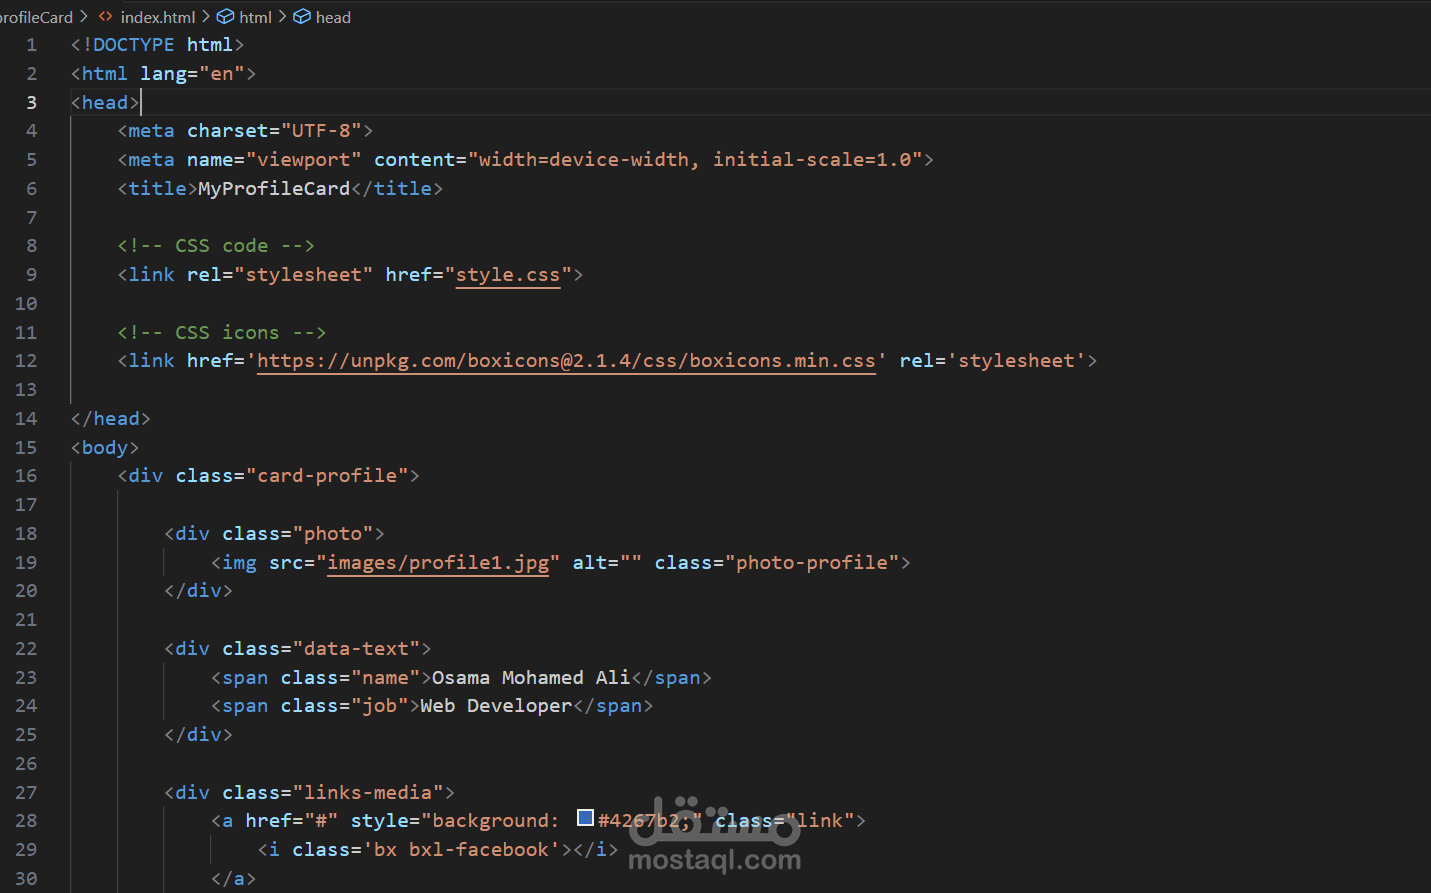Screen dimensions: 1431x893
Task: Expand the chevron after index.html breadcrumb
Action: (206, 17)
